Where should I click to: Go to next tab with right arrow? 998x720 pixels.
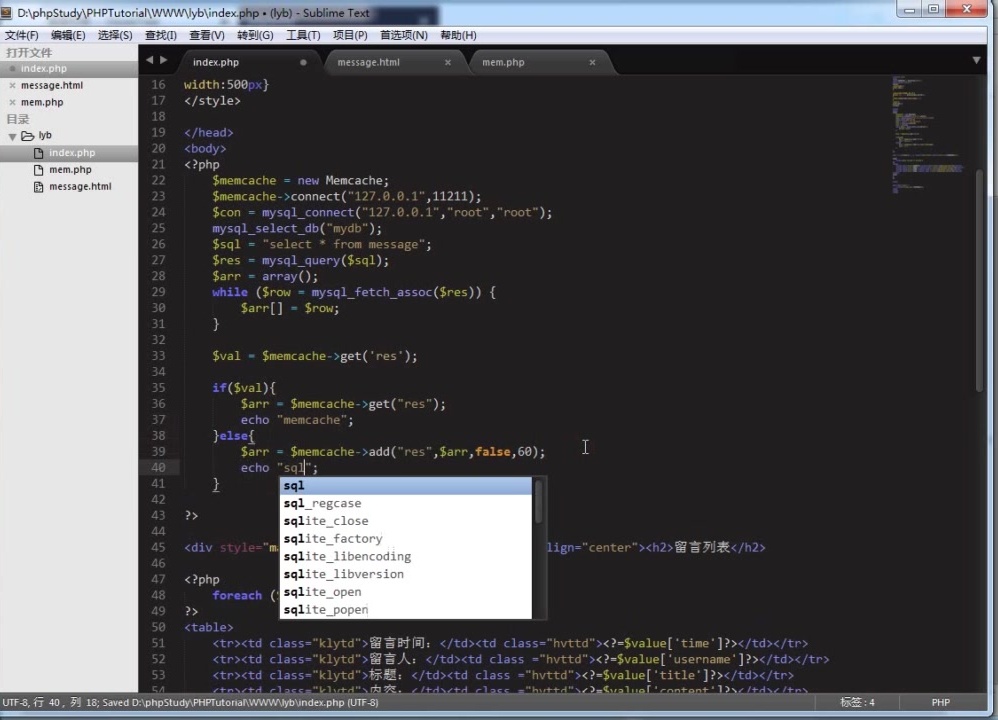point(164,60)
